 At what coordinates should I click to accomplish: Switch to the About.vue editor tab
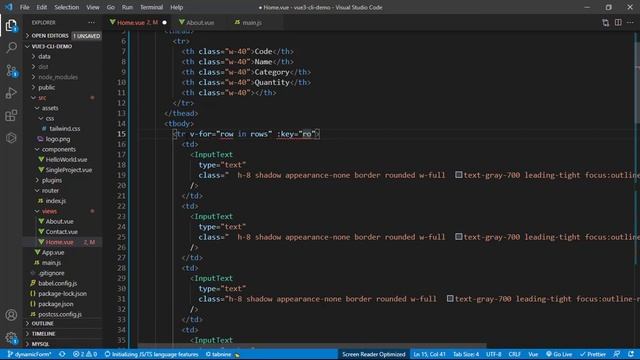tap(200, 22)
